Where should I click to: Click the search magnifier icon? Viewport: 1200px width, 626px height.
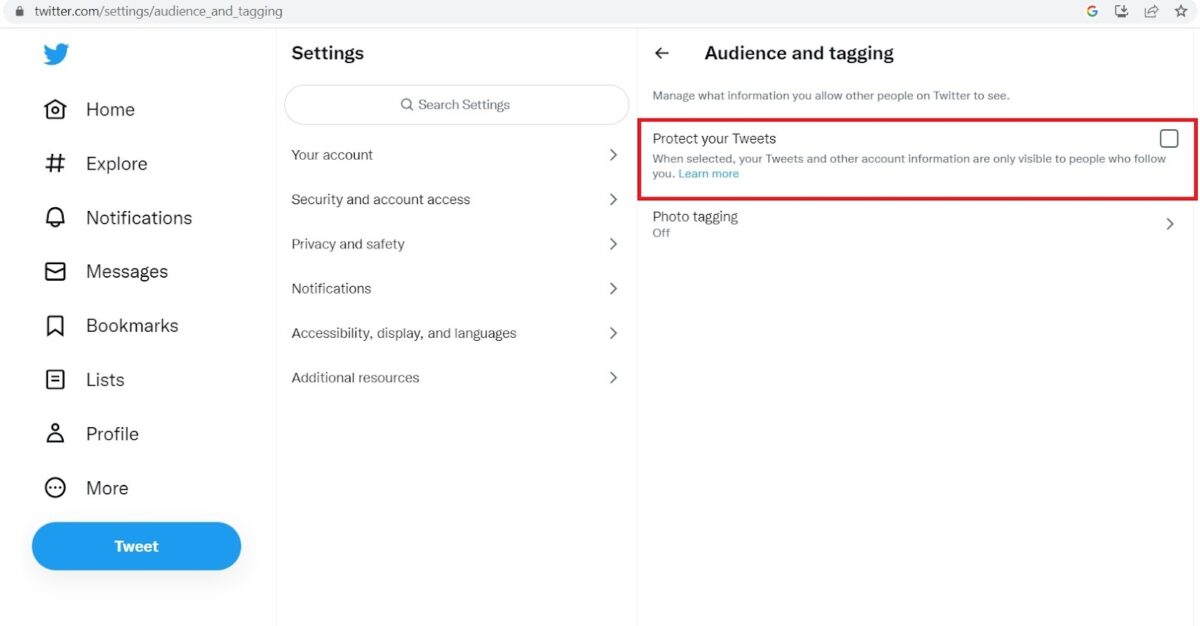[x=407, y=105]
